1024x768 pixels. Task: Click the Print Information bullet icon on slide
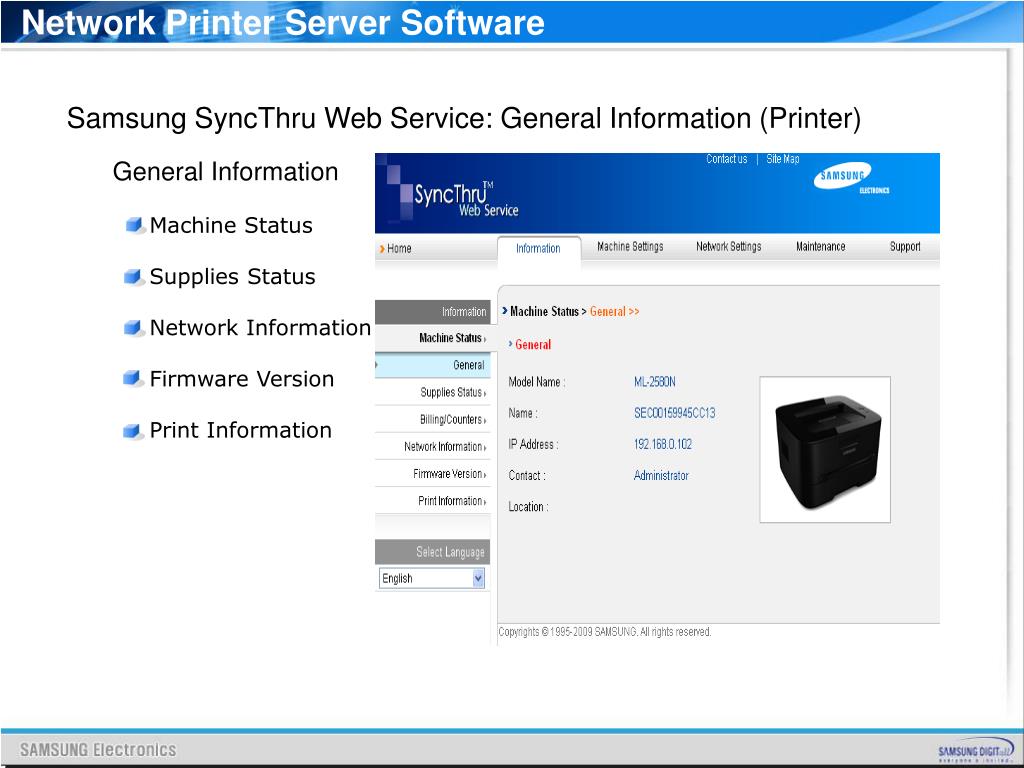click(133, 431)
